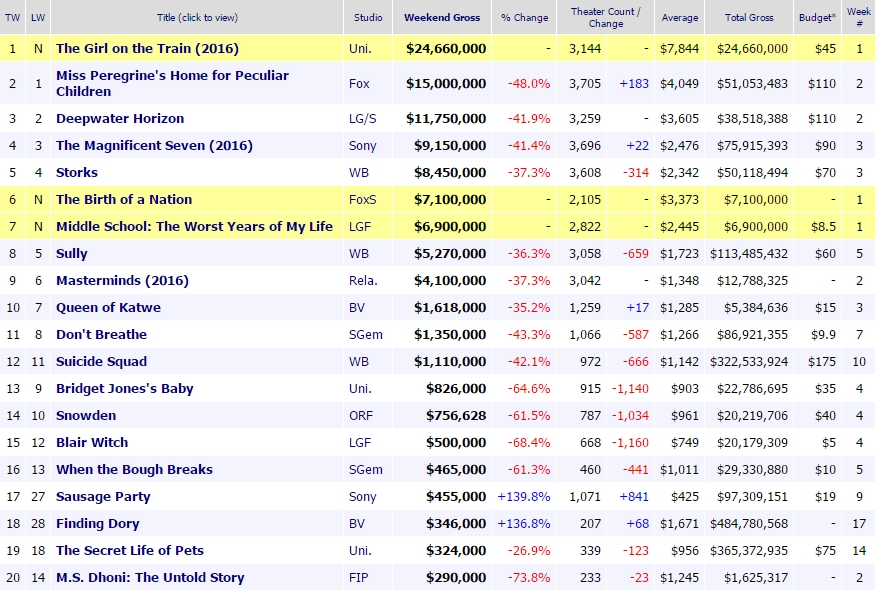Select The Magnificent Seven (2016) title
This screenshot has height=590, width=875.
tap(145, 145)
